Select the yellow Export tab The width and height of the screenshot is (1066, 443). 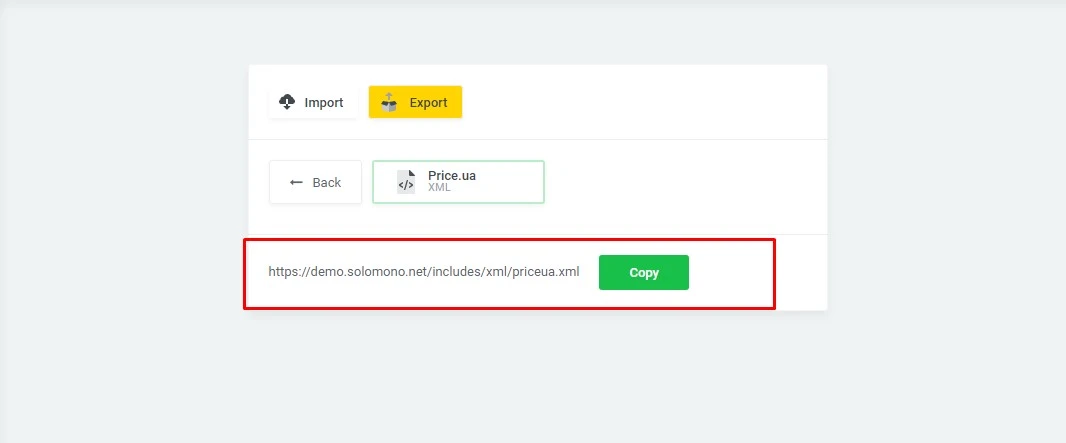tap(415, 102)
